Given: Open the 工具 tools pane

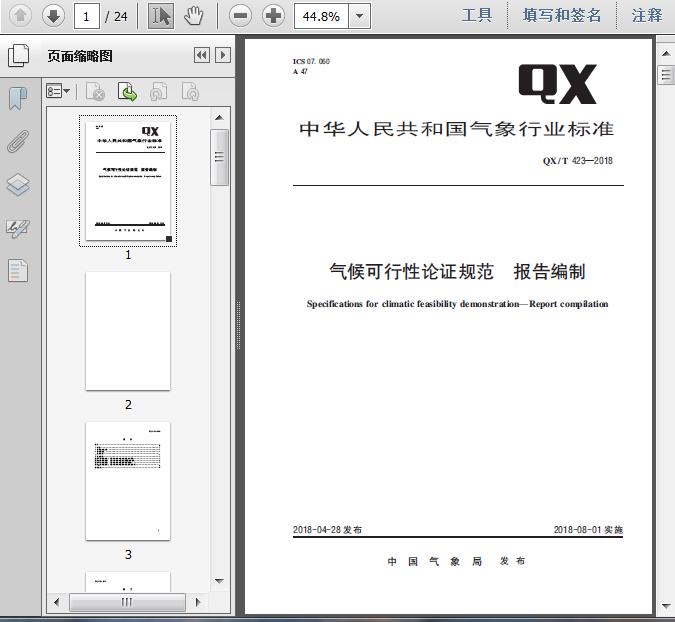Looking at the screenshot, I should click(477, 15).
